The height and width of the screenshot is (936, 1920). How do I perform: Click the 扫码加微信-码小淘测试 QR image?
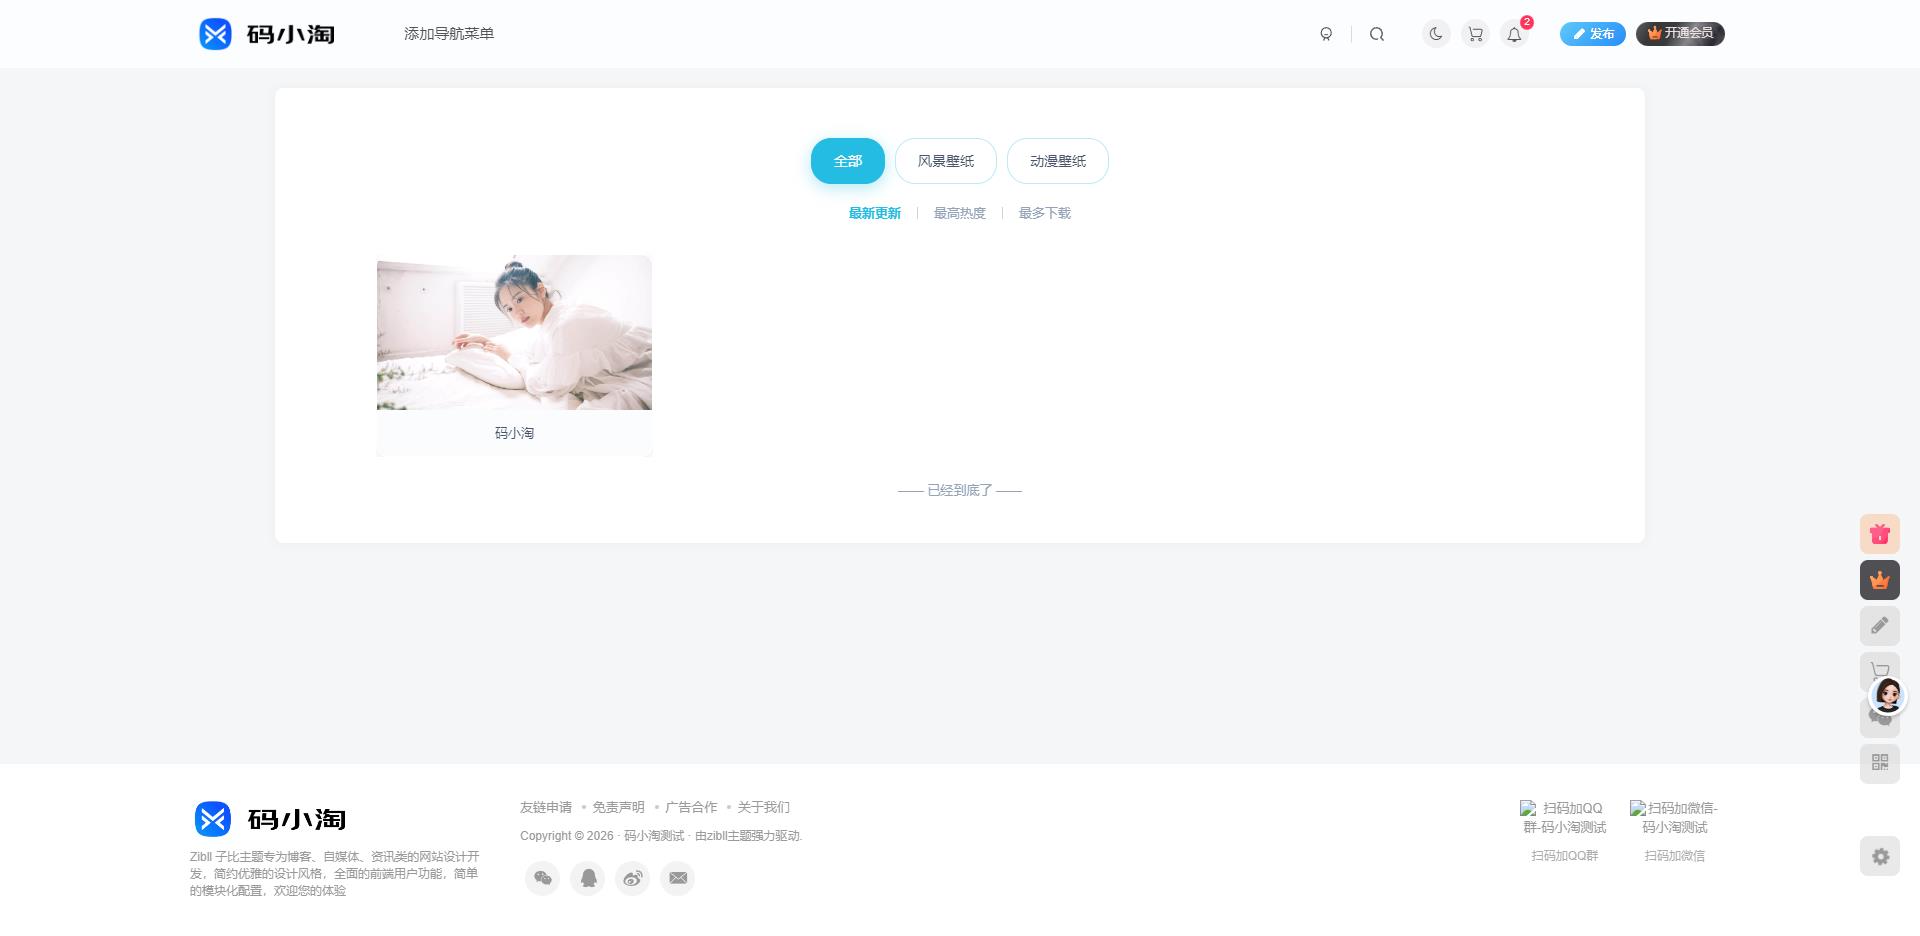tap(1674, 817)
